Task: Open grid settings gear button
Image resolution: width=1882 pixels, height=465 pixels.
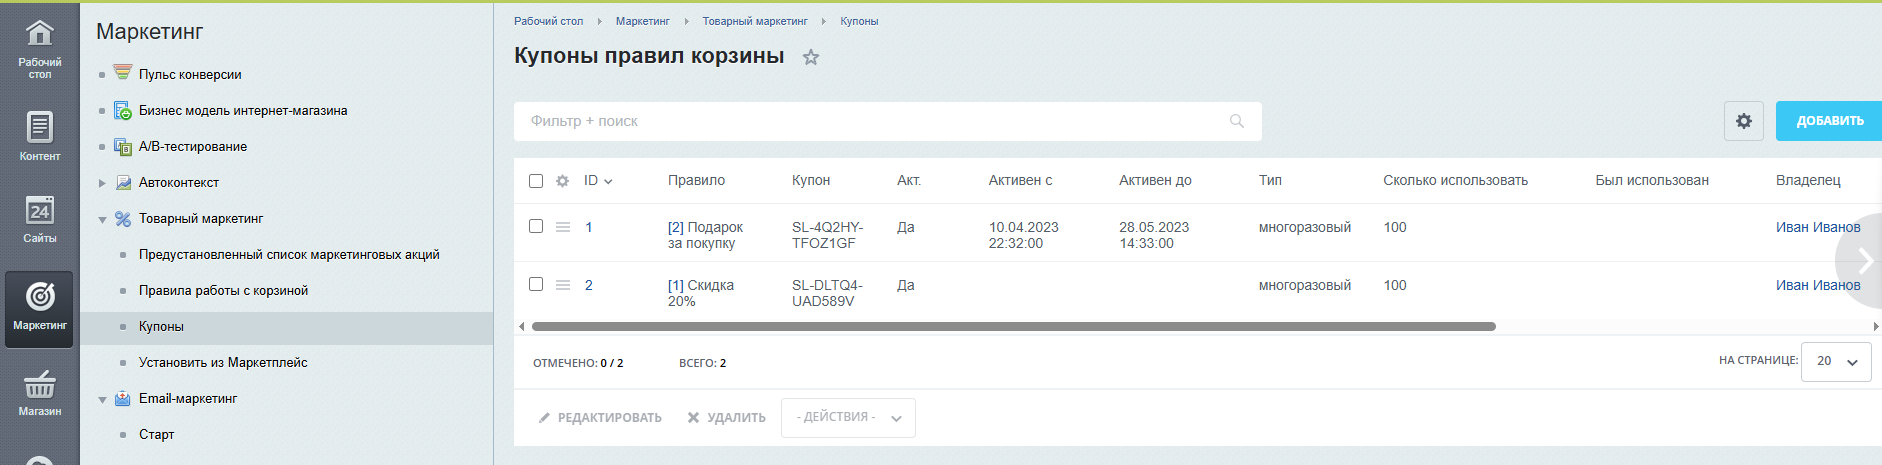Action: 1744,121
